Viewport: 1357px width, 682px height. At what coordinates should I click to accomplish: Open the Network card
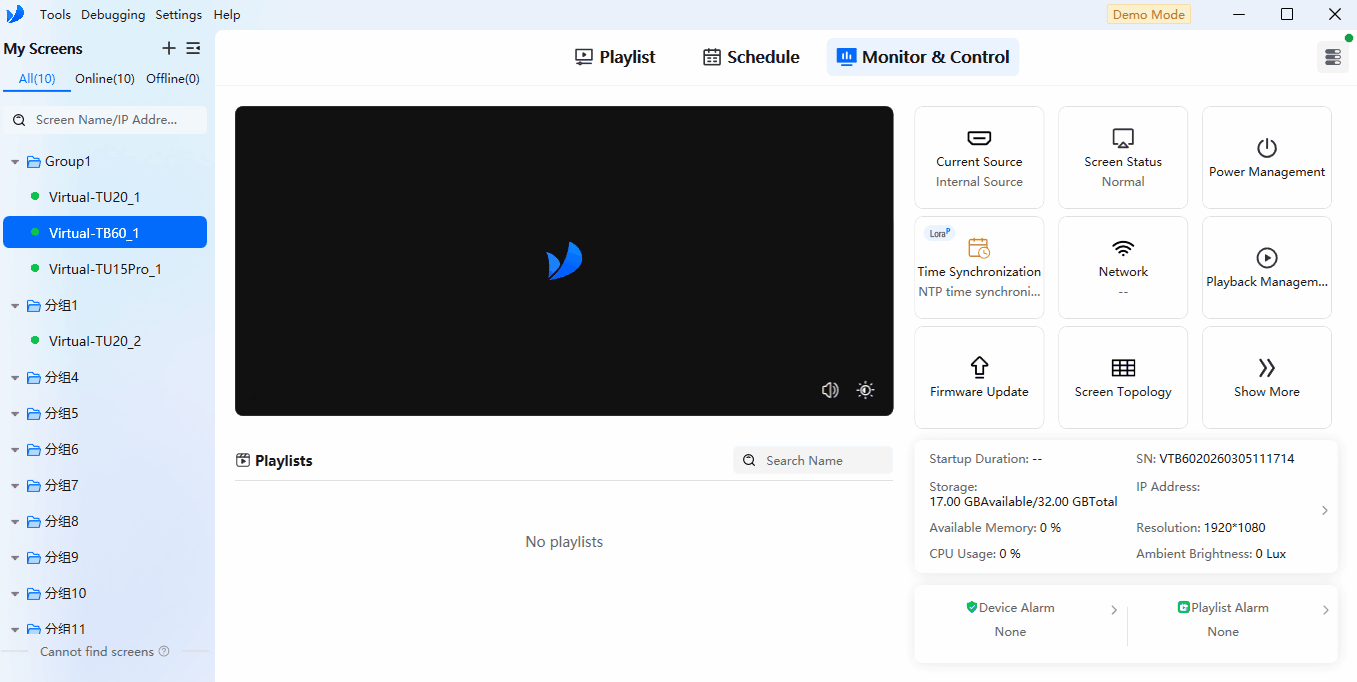[x=1123, y=267]
